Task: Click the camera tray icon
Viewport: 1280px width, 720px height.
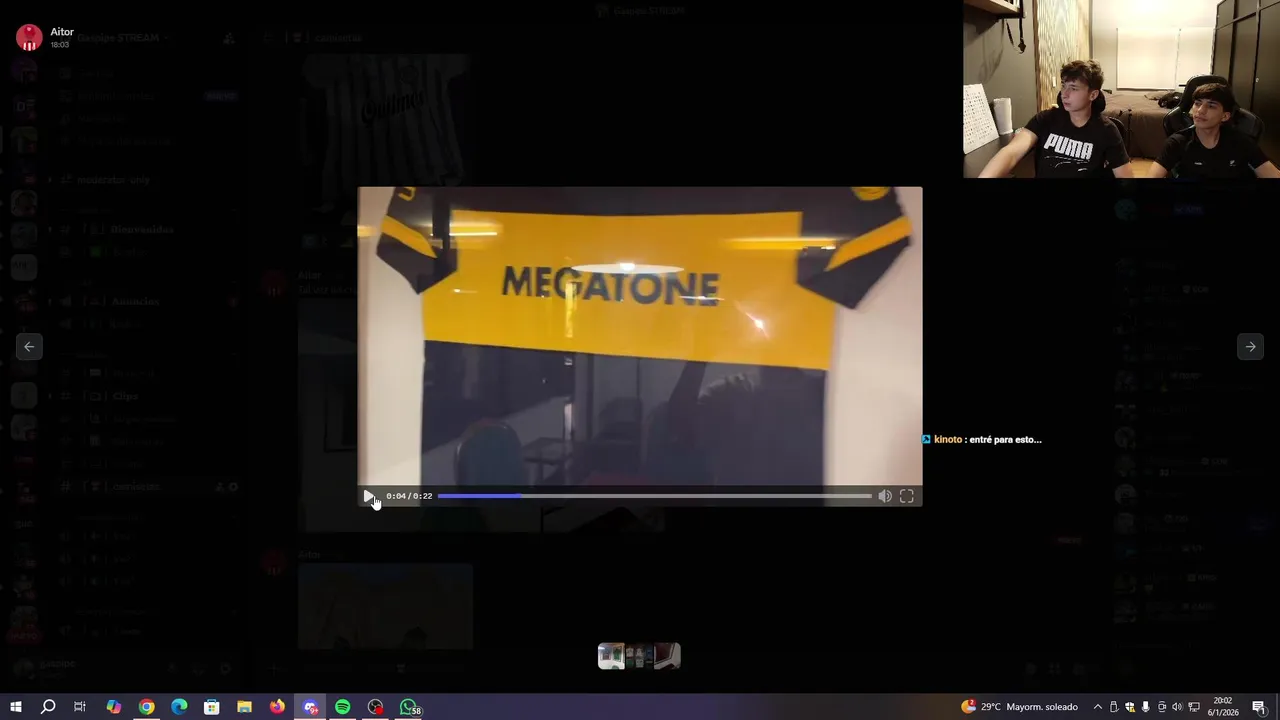Action: point(1161,707)
